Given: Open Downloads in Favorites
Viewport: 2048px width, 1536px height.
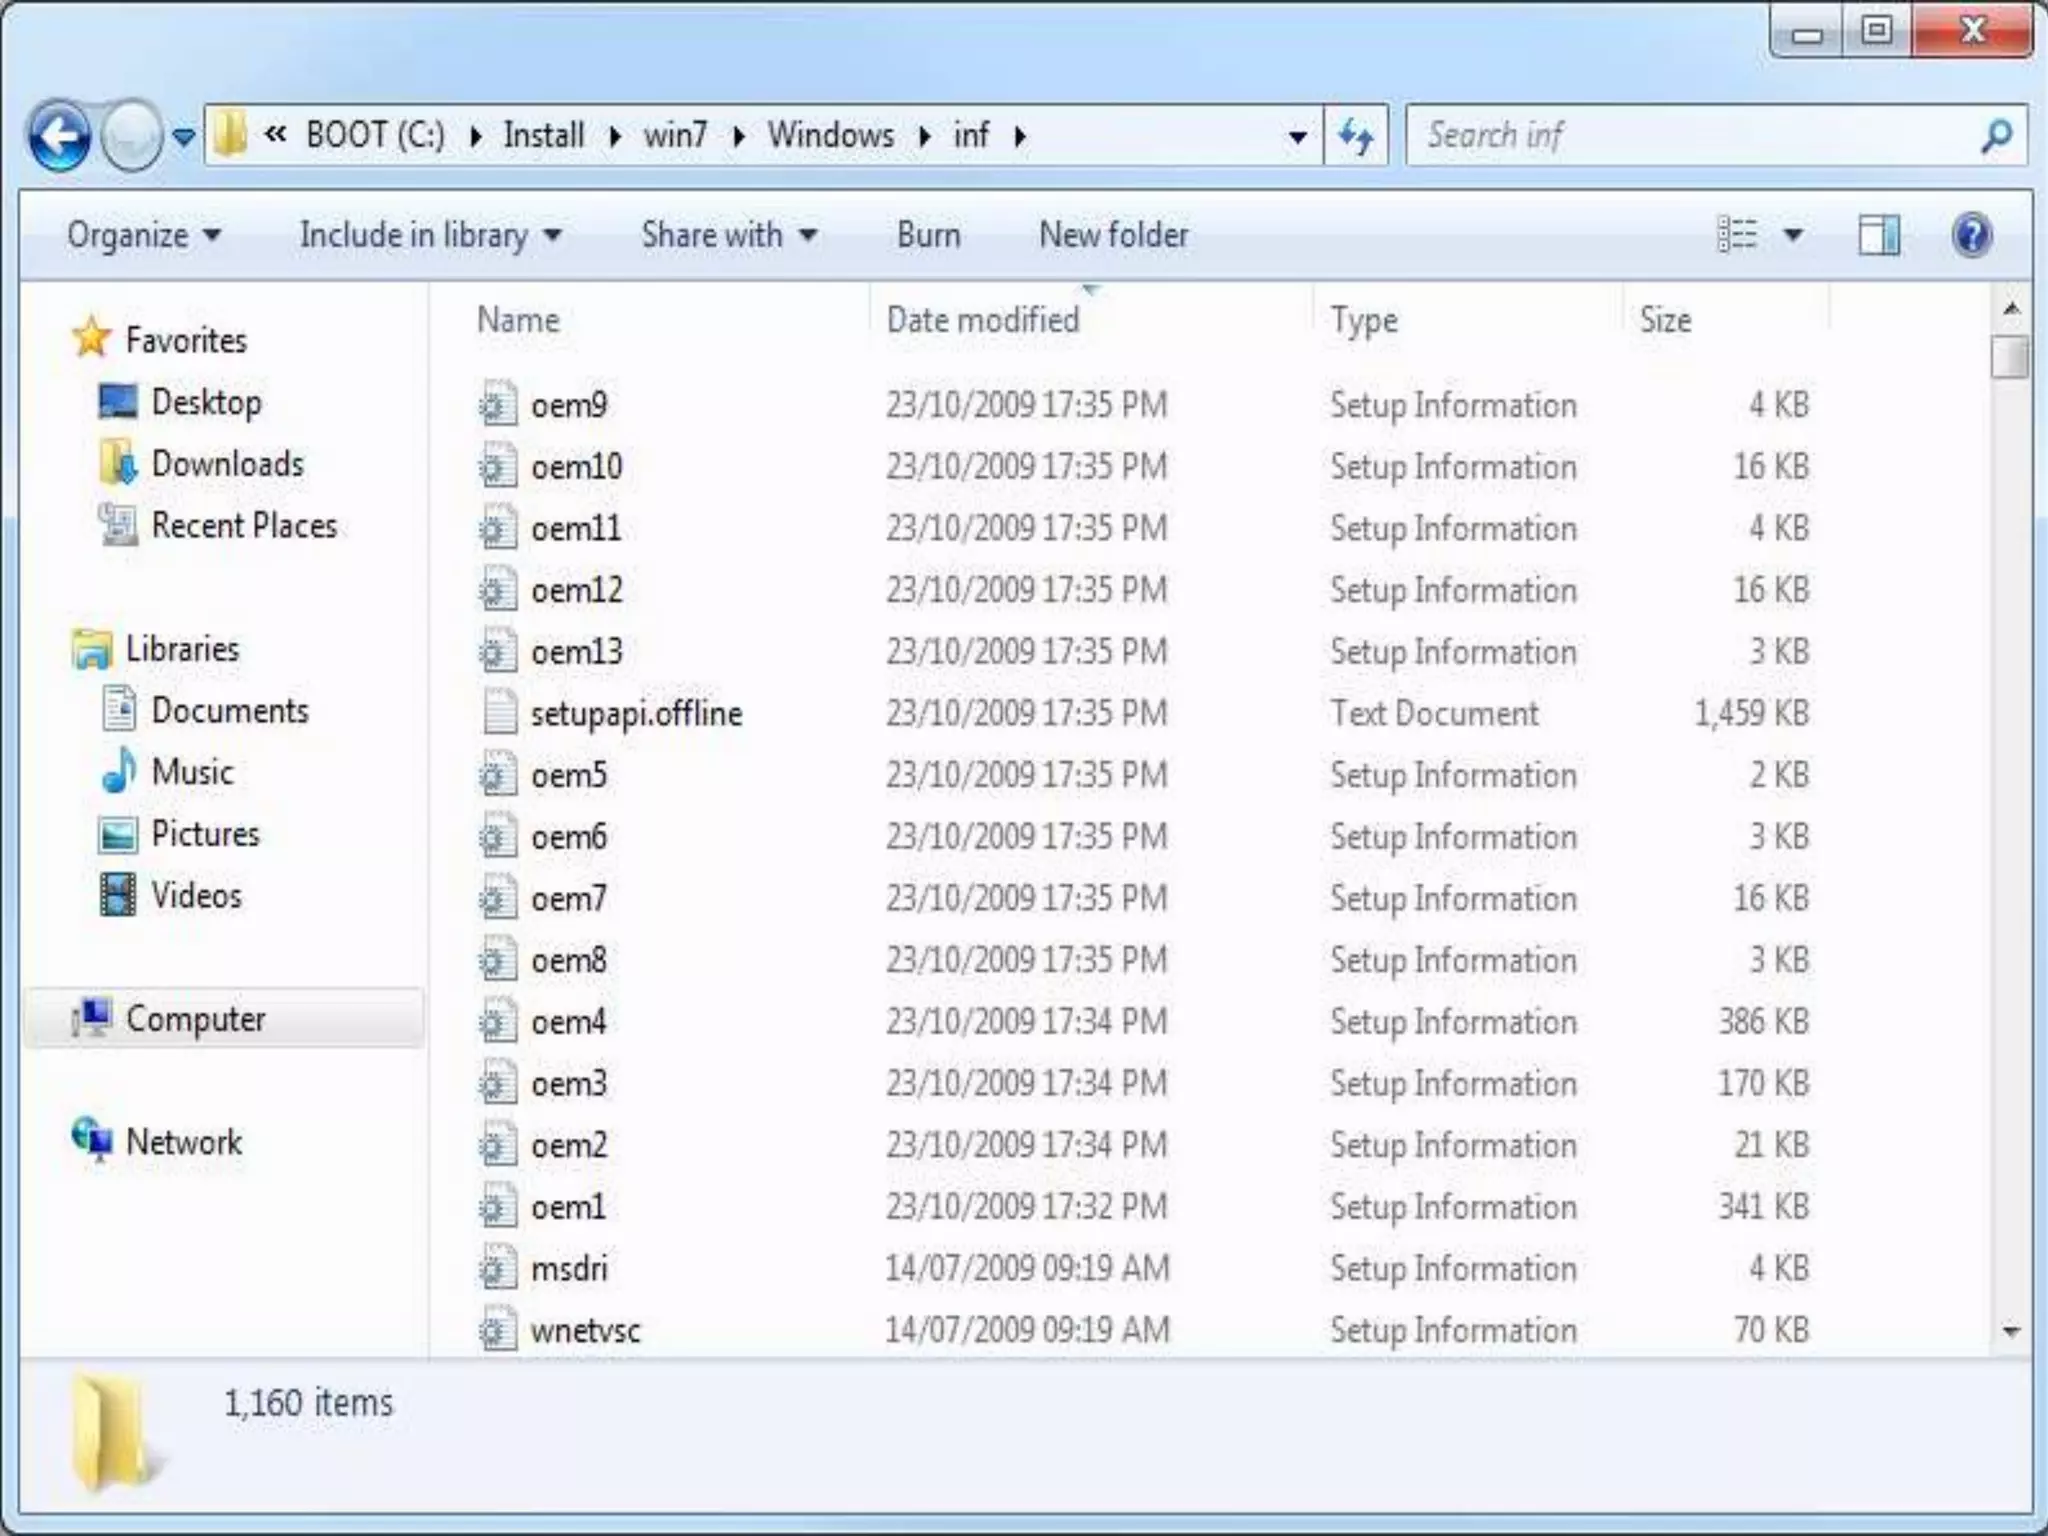Looking at the screenshot, I should pyautogui.click(x=227, y=464).
